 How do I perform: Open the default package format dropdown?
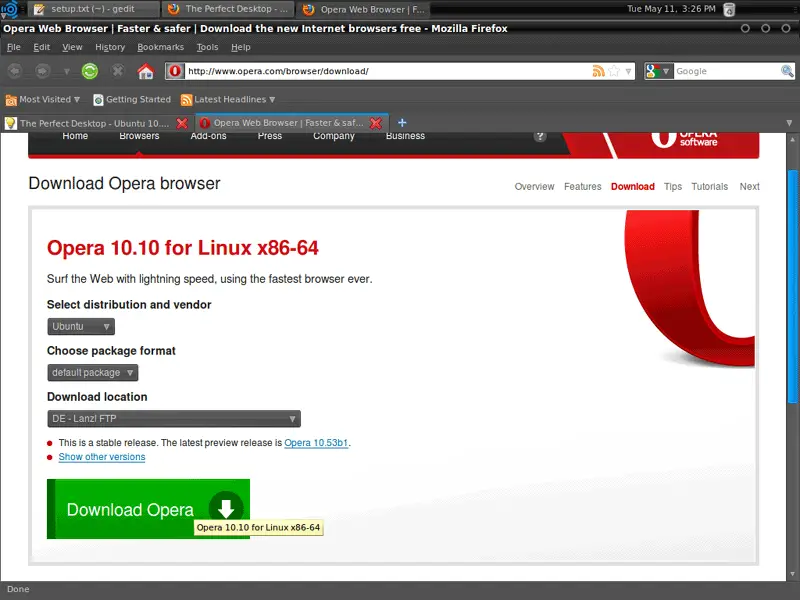[x=93, y=372]
